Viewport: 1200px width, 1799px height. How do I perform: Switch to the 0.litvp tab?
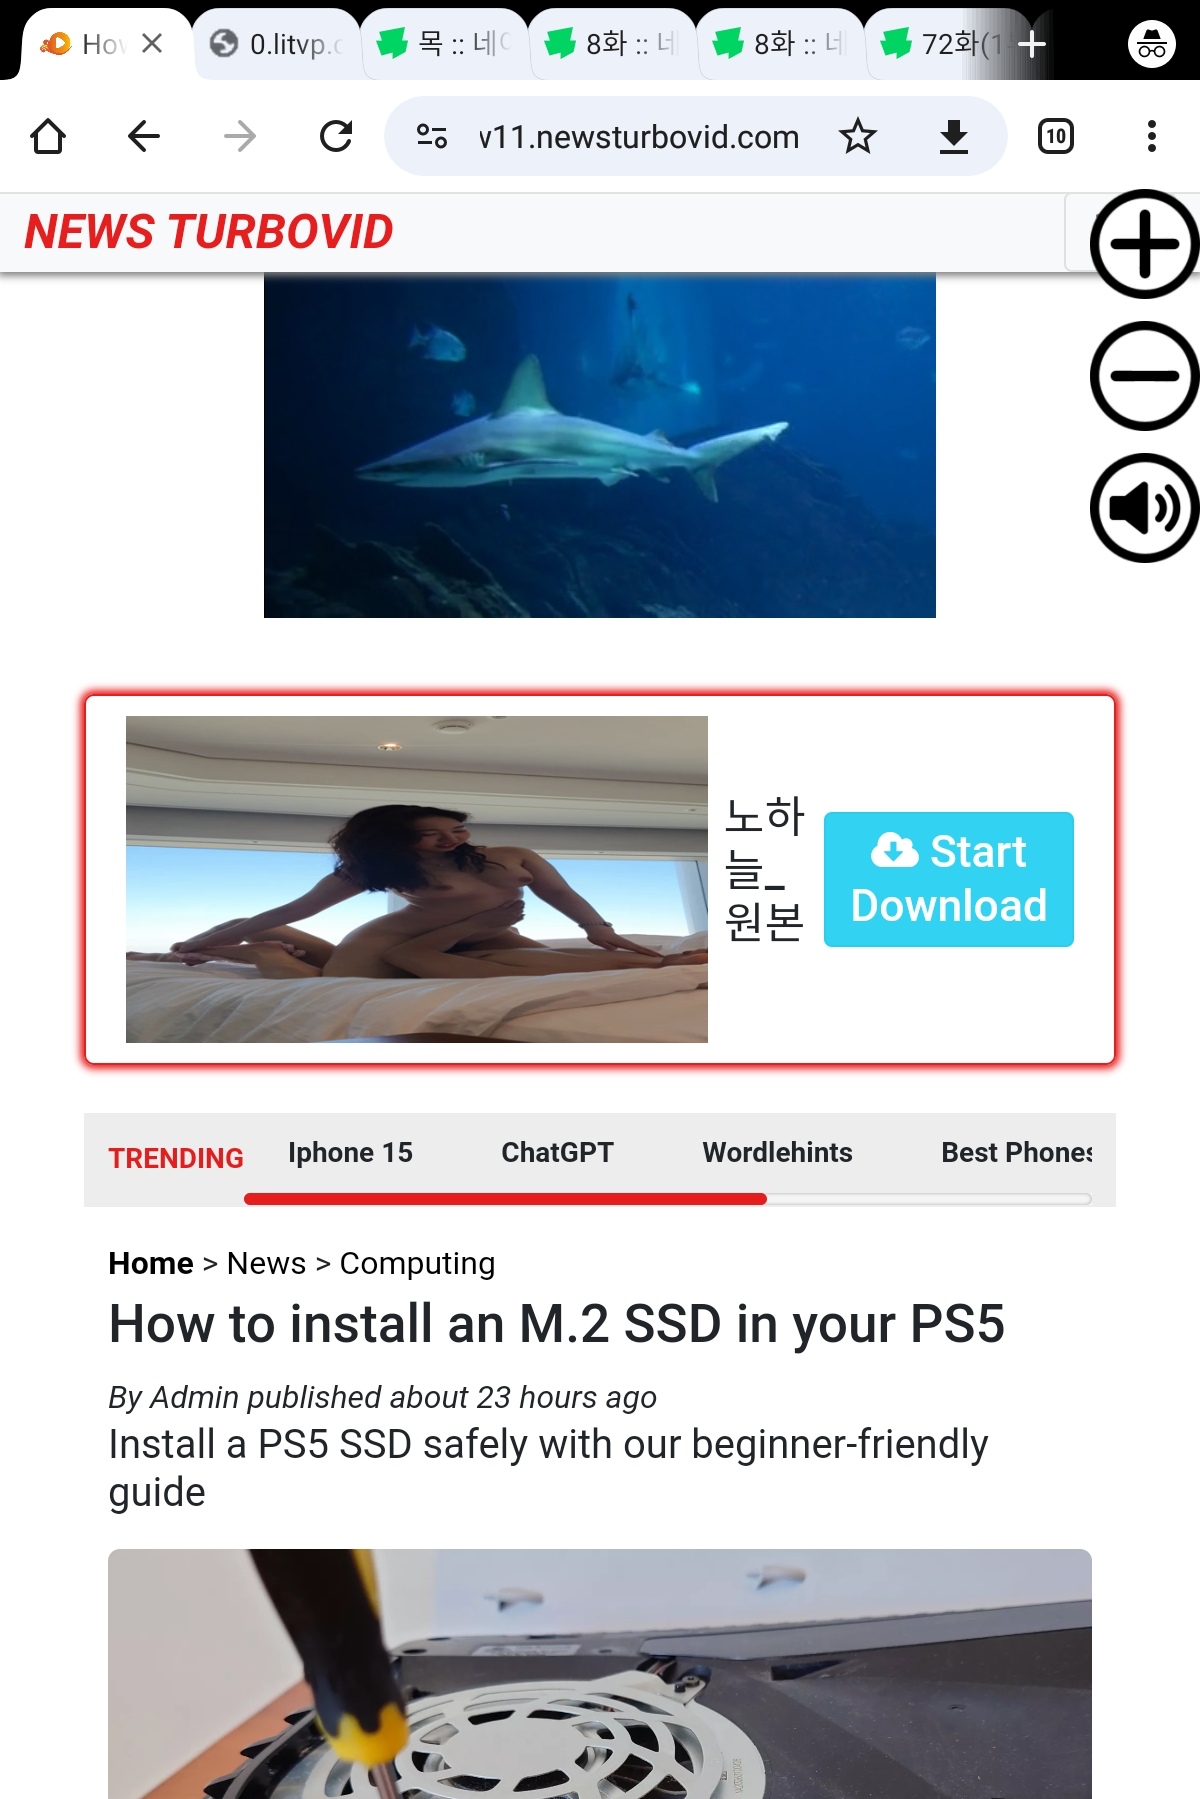pos(277,44)
